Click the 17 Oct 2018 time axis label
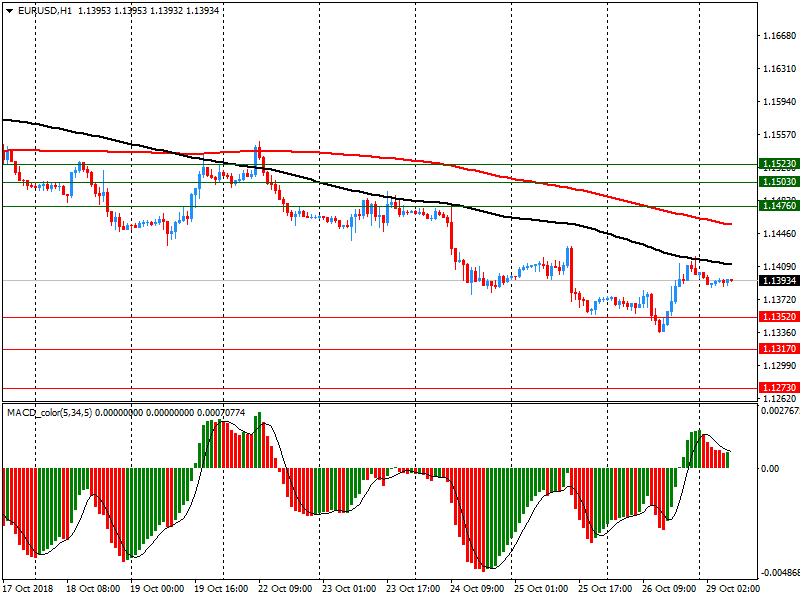Image resolution: width=800 pixels, height=600 pixels. (x=28, y=589)
